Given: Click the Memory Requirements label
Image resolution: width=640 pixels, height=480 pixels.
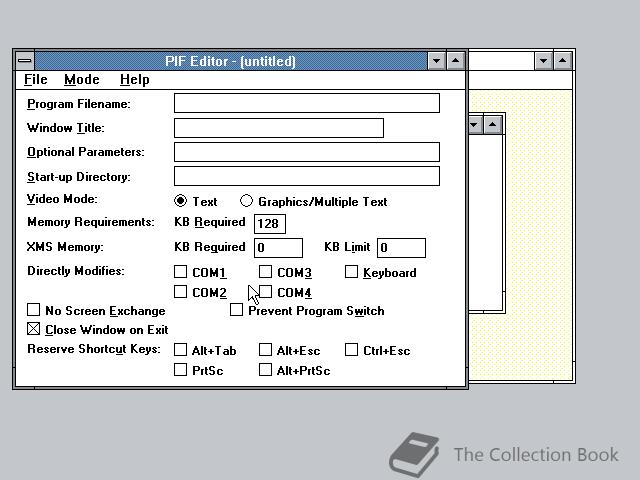Looking at the screenshot, I should [x=91, y=222].
